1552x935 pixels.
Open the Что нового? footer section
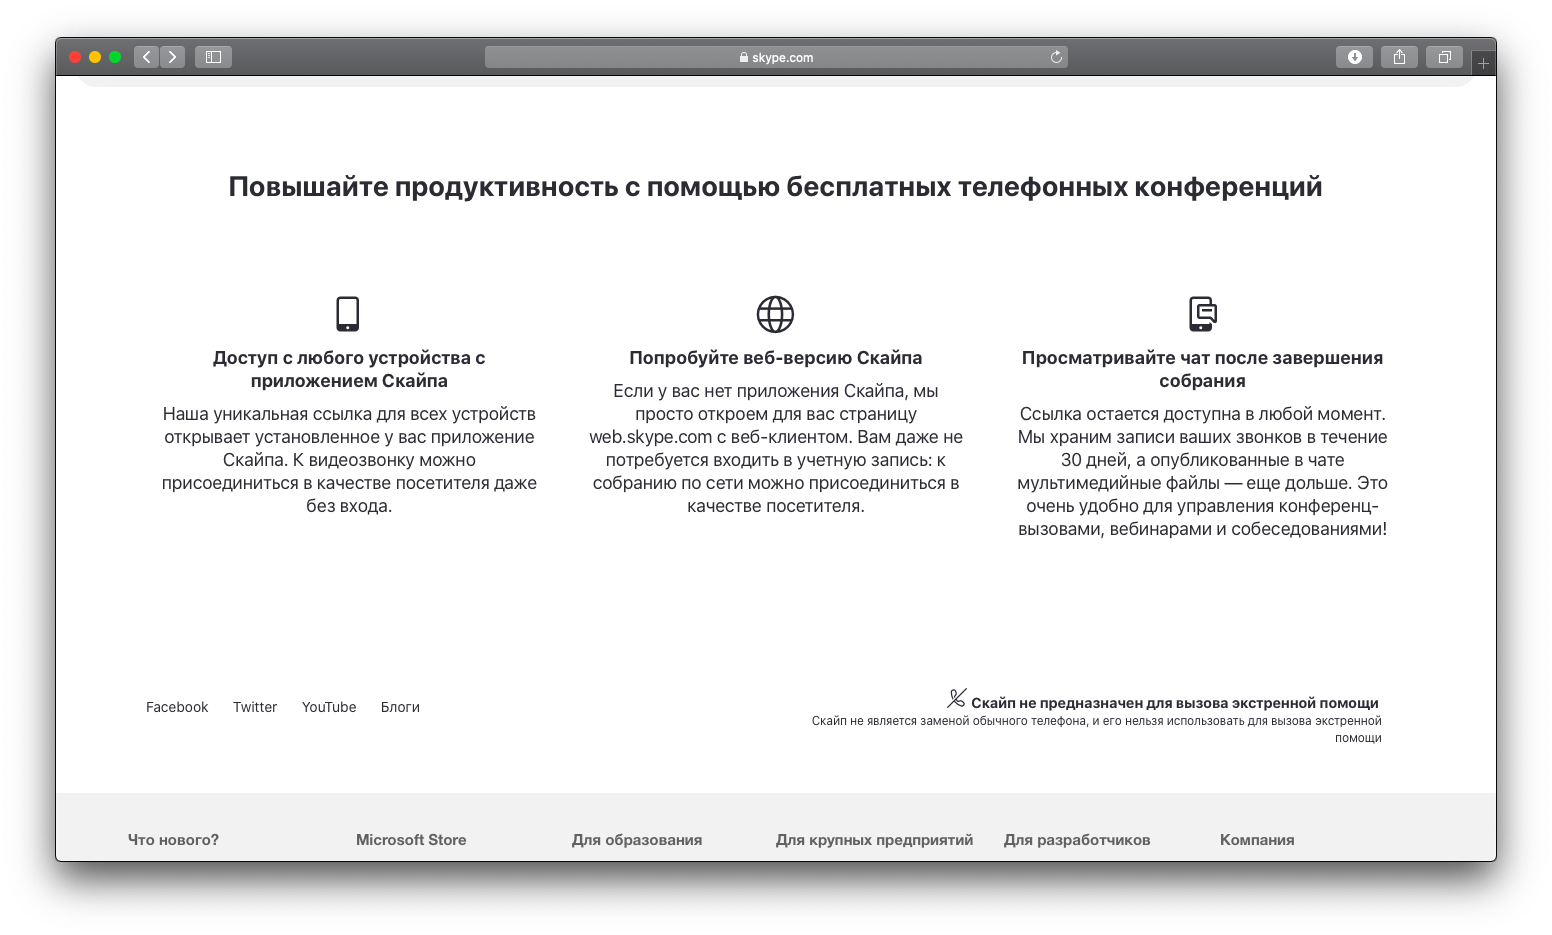click(x=173, y=840)
